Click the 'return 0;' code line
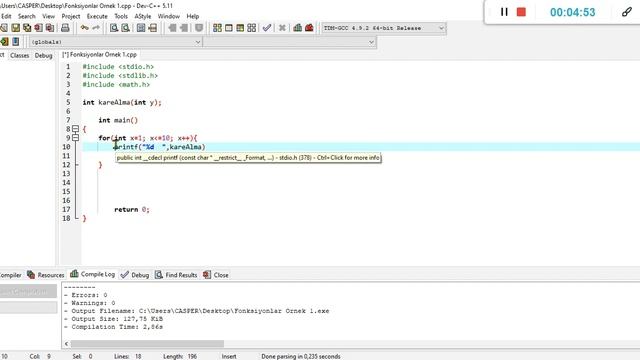Screen dimensions: 640x360 (131, 209)
